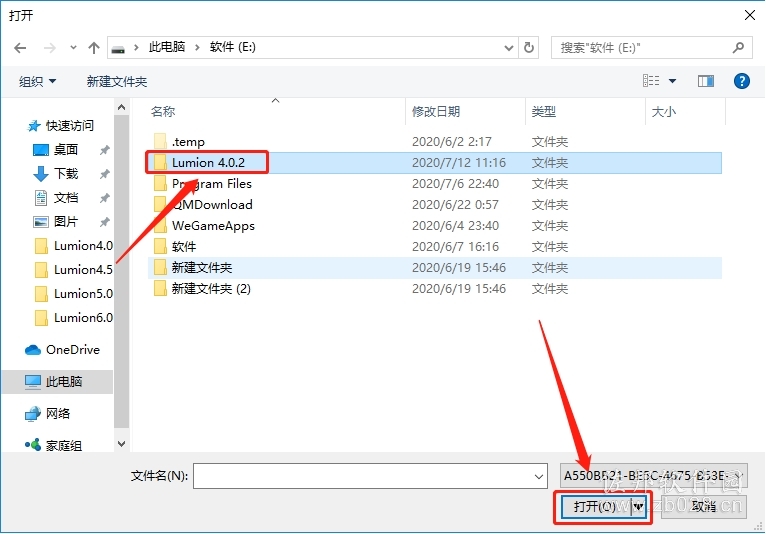Open help with the question mark icon
The width and height of the screenshot is (766, 534).
tap(742, 81)
